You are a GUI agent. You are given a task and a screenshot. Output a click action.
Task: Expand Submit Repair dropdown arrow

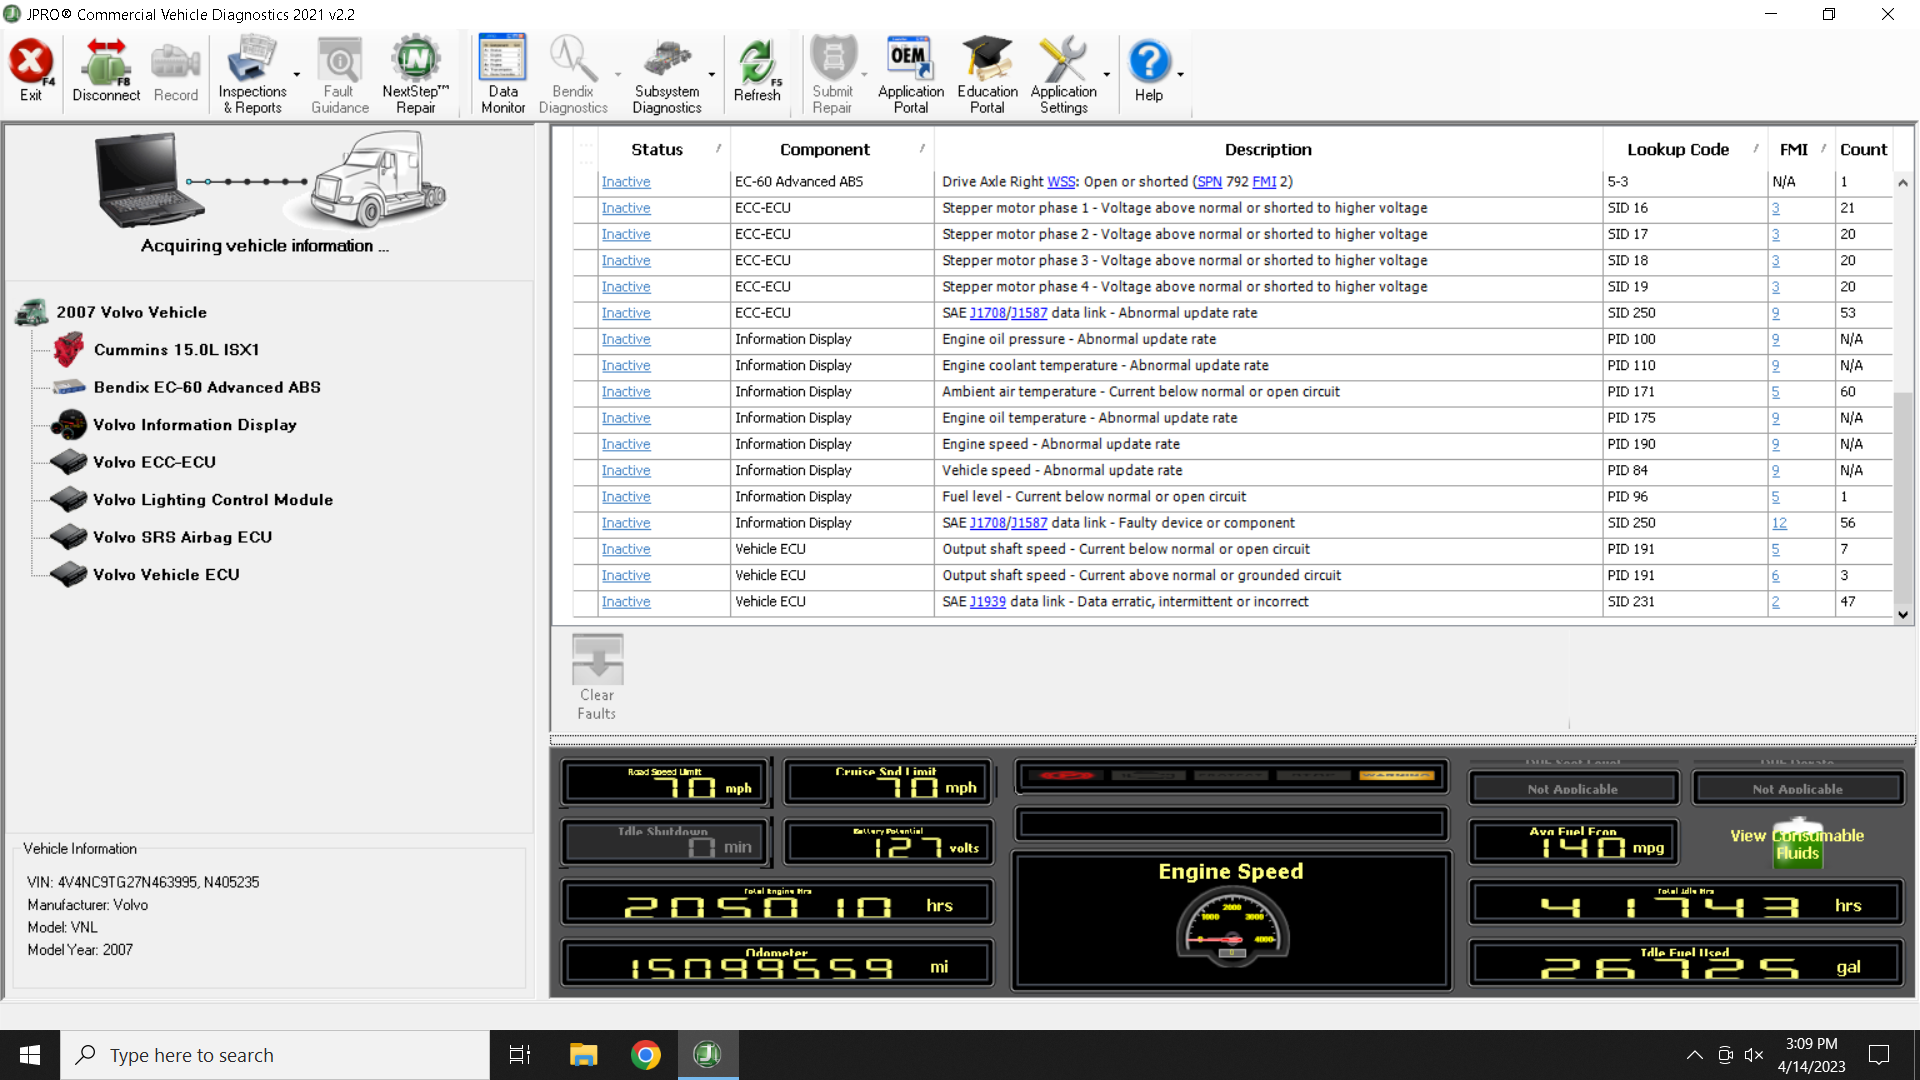tap(864, 75)
